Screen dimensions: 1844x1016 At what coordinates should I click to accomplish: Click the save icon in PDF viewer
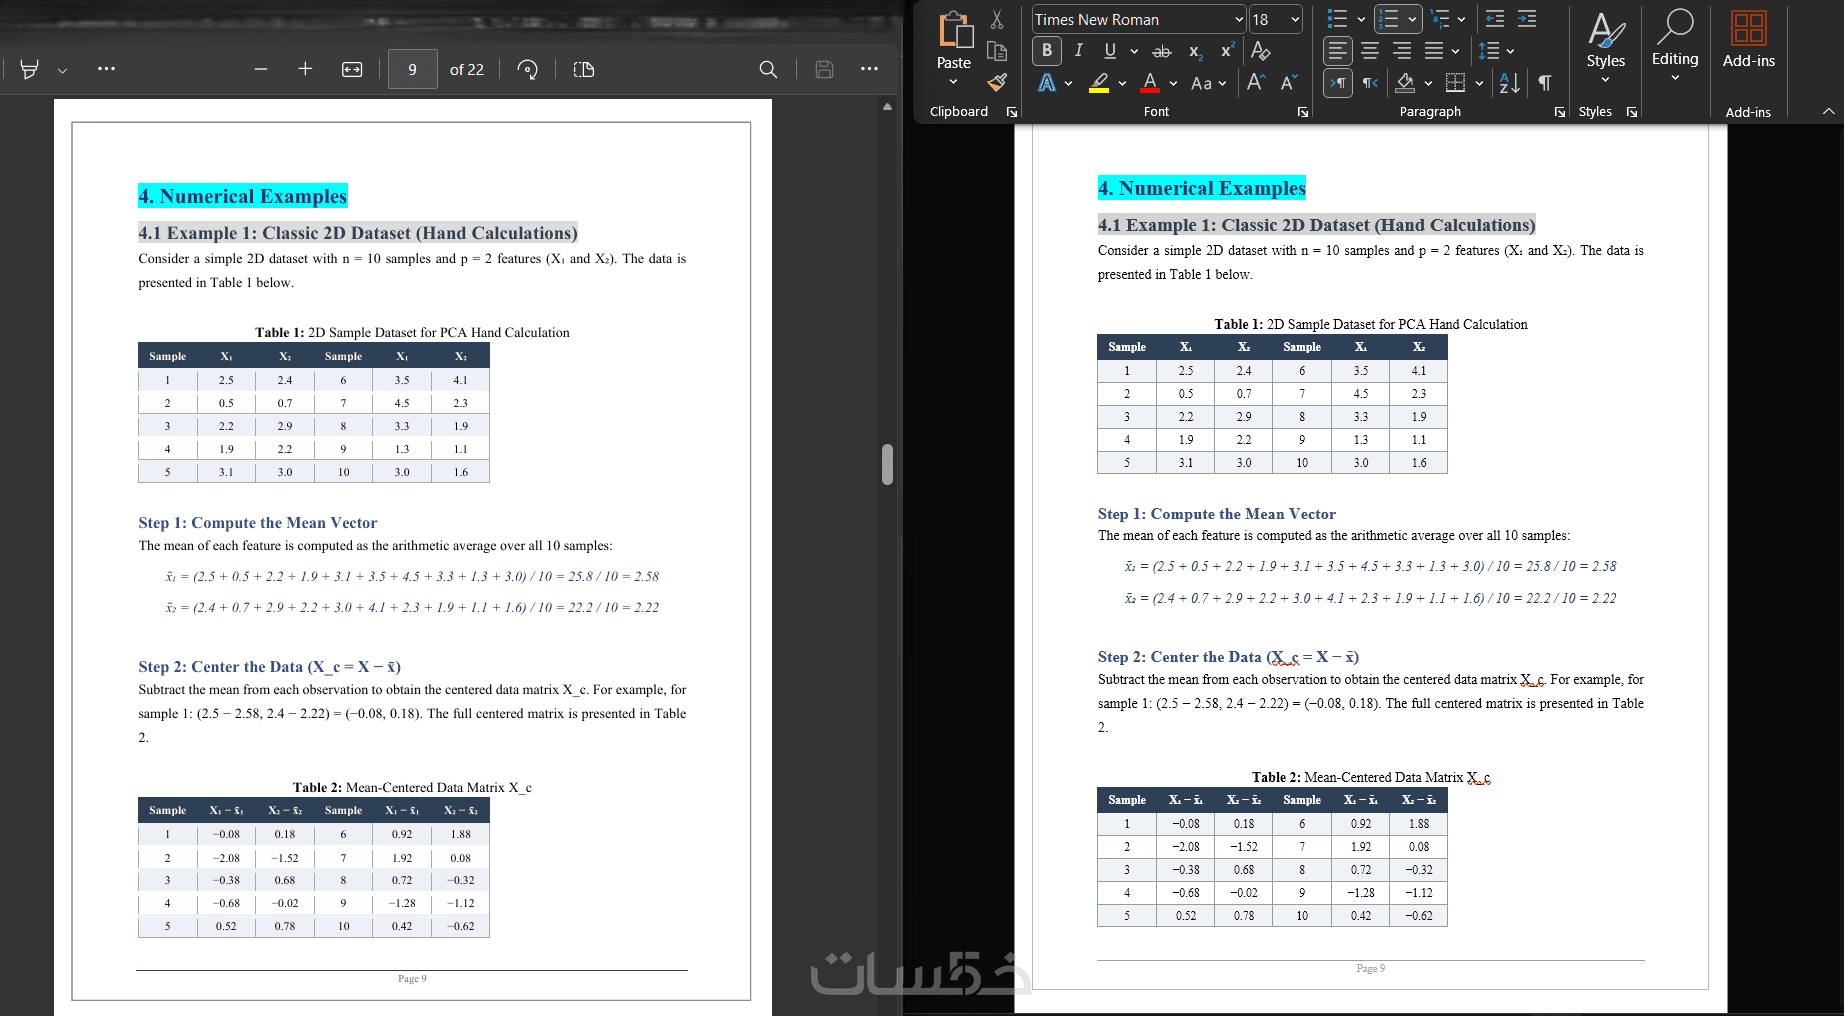[x=824, y=69]
